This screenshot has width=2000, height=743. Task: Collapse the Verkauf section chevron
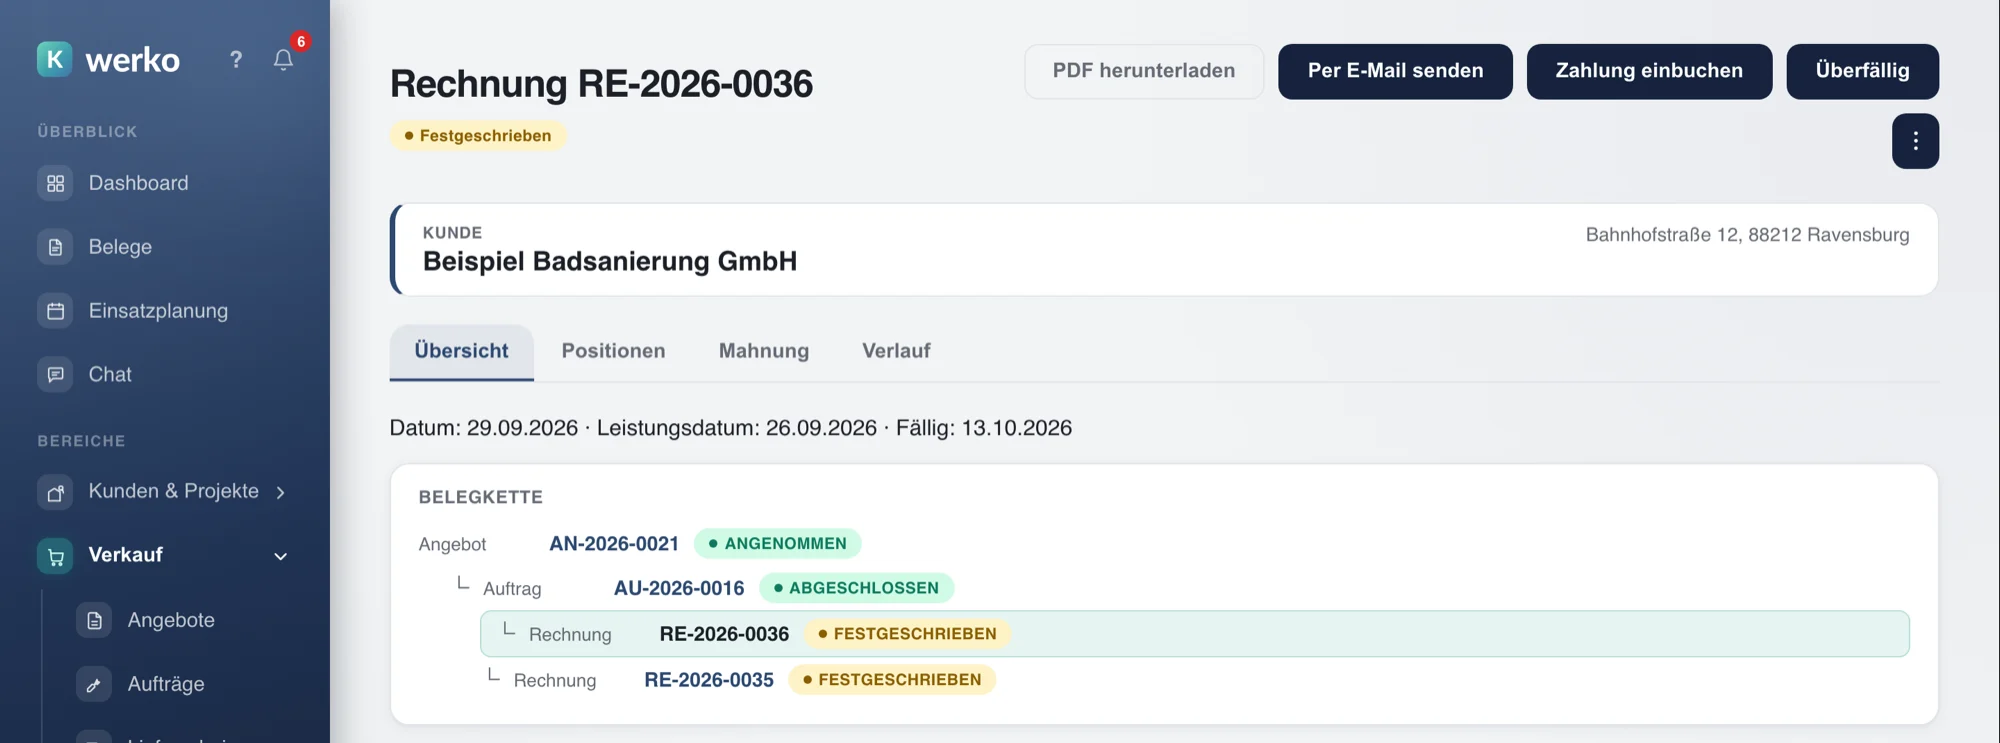click(281, 556)
